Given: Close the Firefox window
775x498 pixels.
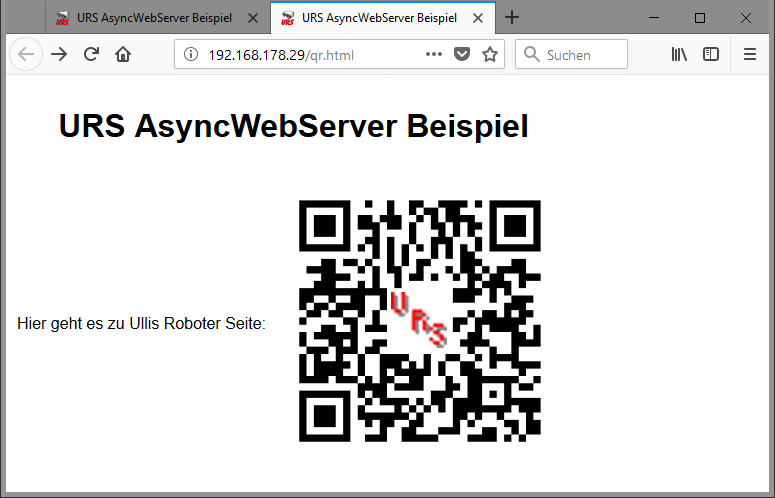Looking at the screenshot, I should point(746,18).
